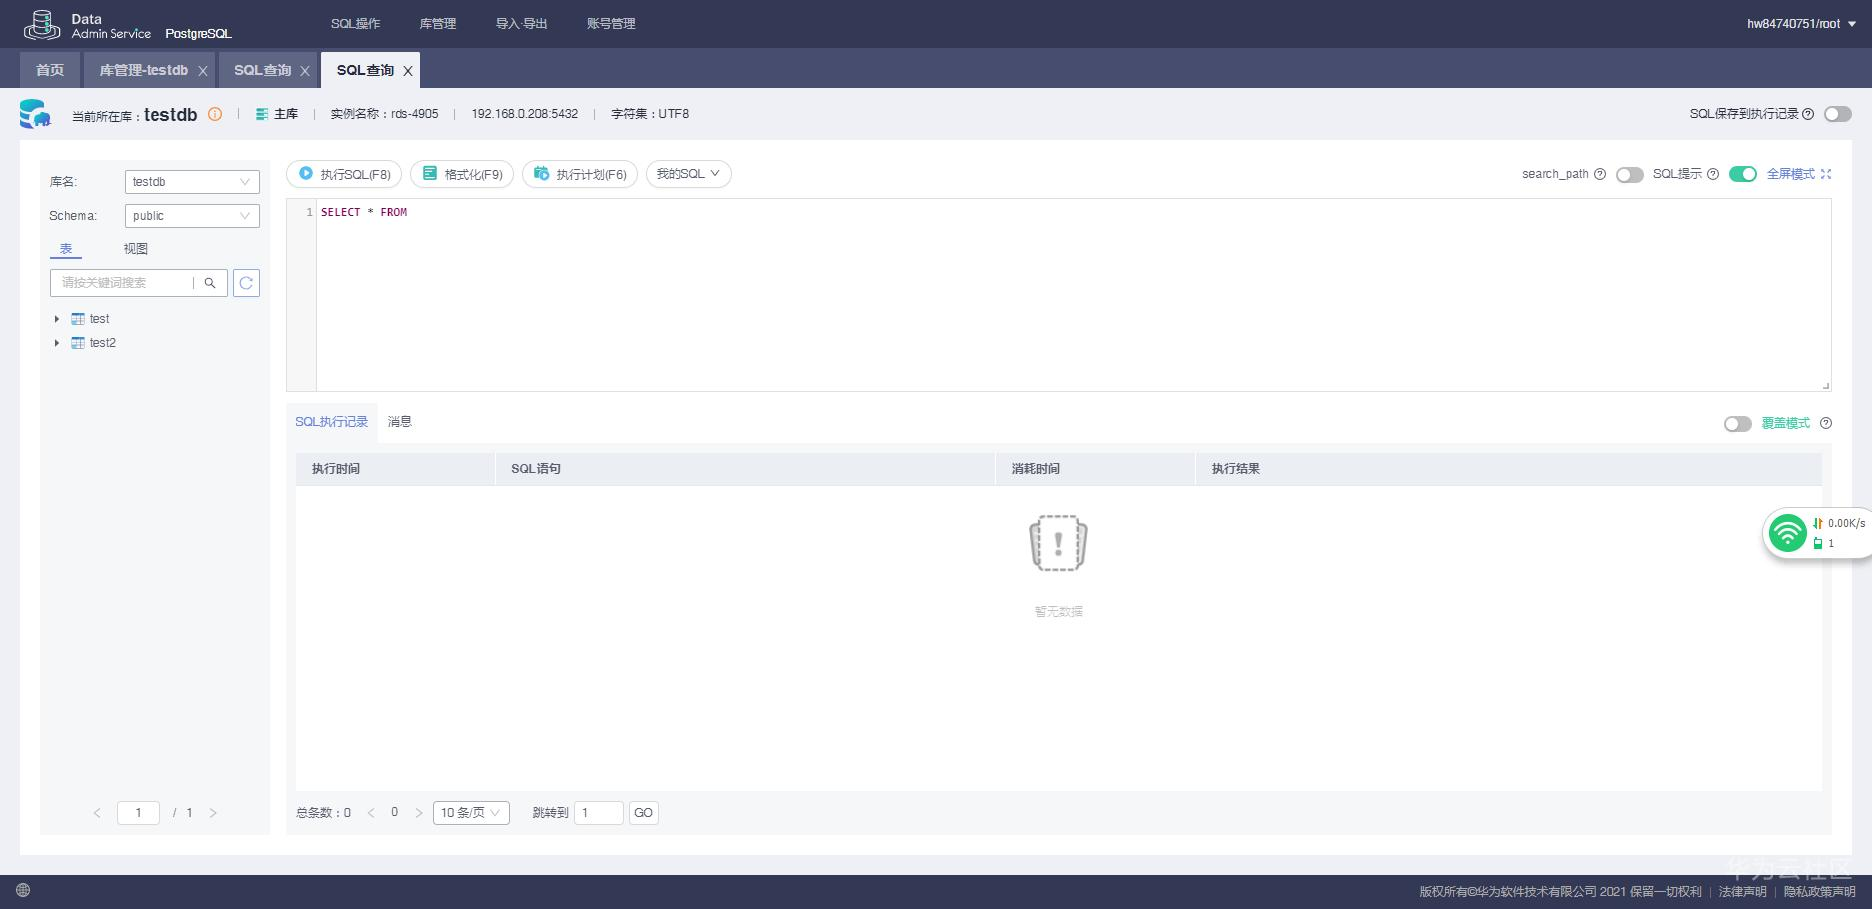1872x909 pixels.
Task: Click the search magnifier icon in table search
Action: [210, 283]
